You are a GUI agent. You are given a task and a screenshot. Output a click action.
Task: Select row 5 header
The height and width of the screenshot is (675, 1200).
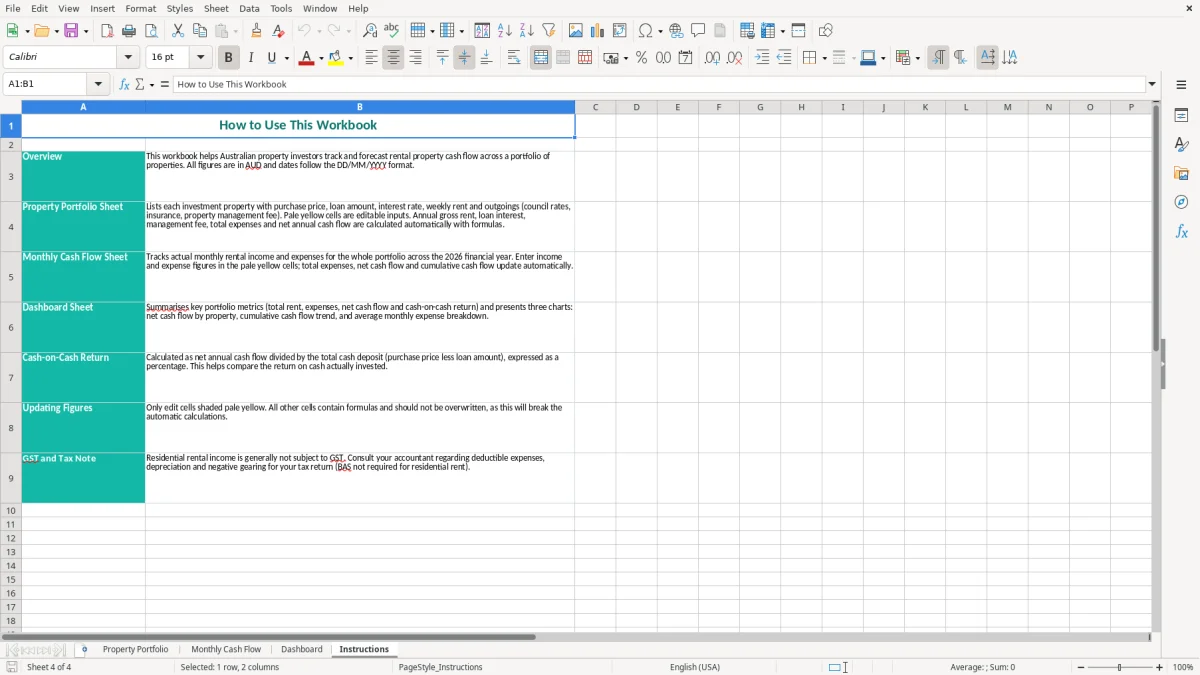11,277
